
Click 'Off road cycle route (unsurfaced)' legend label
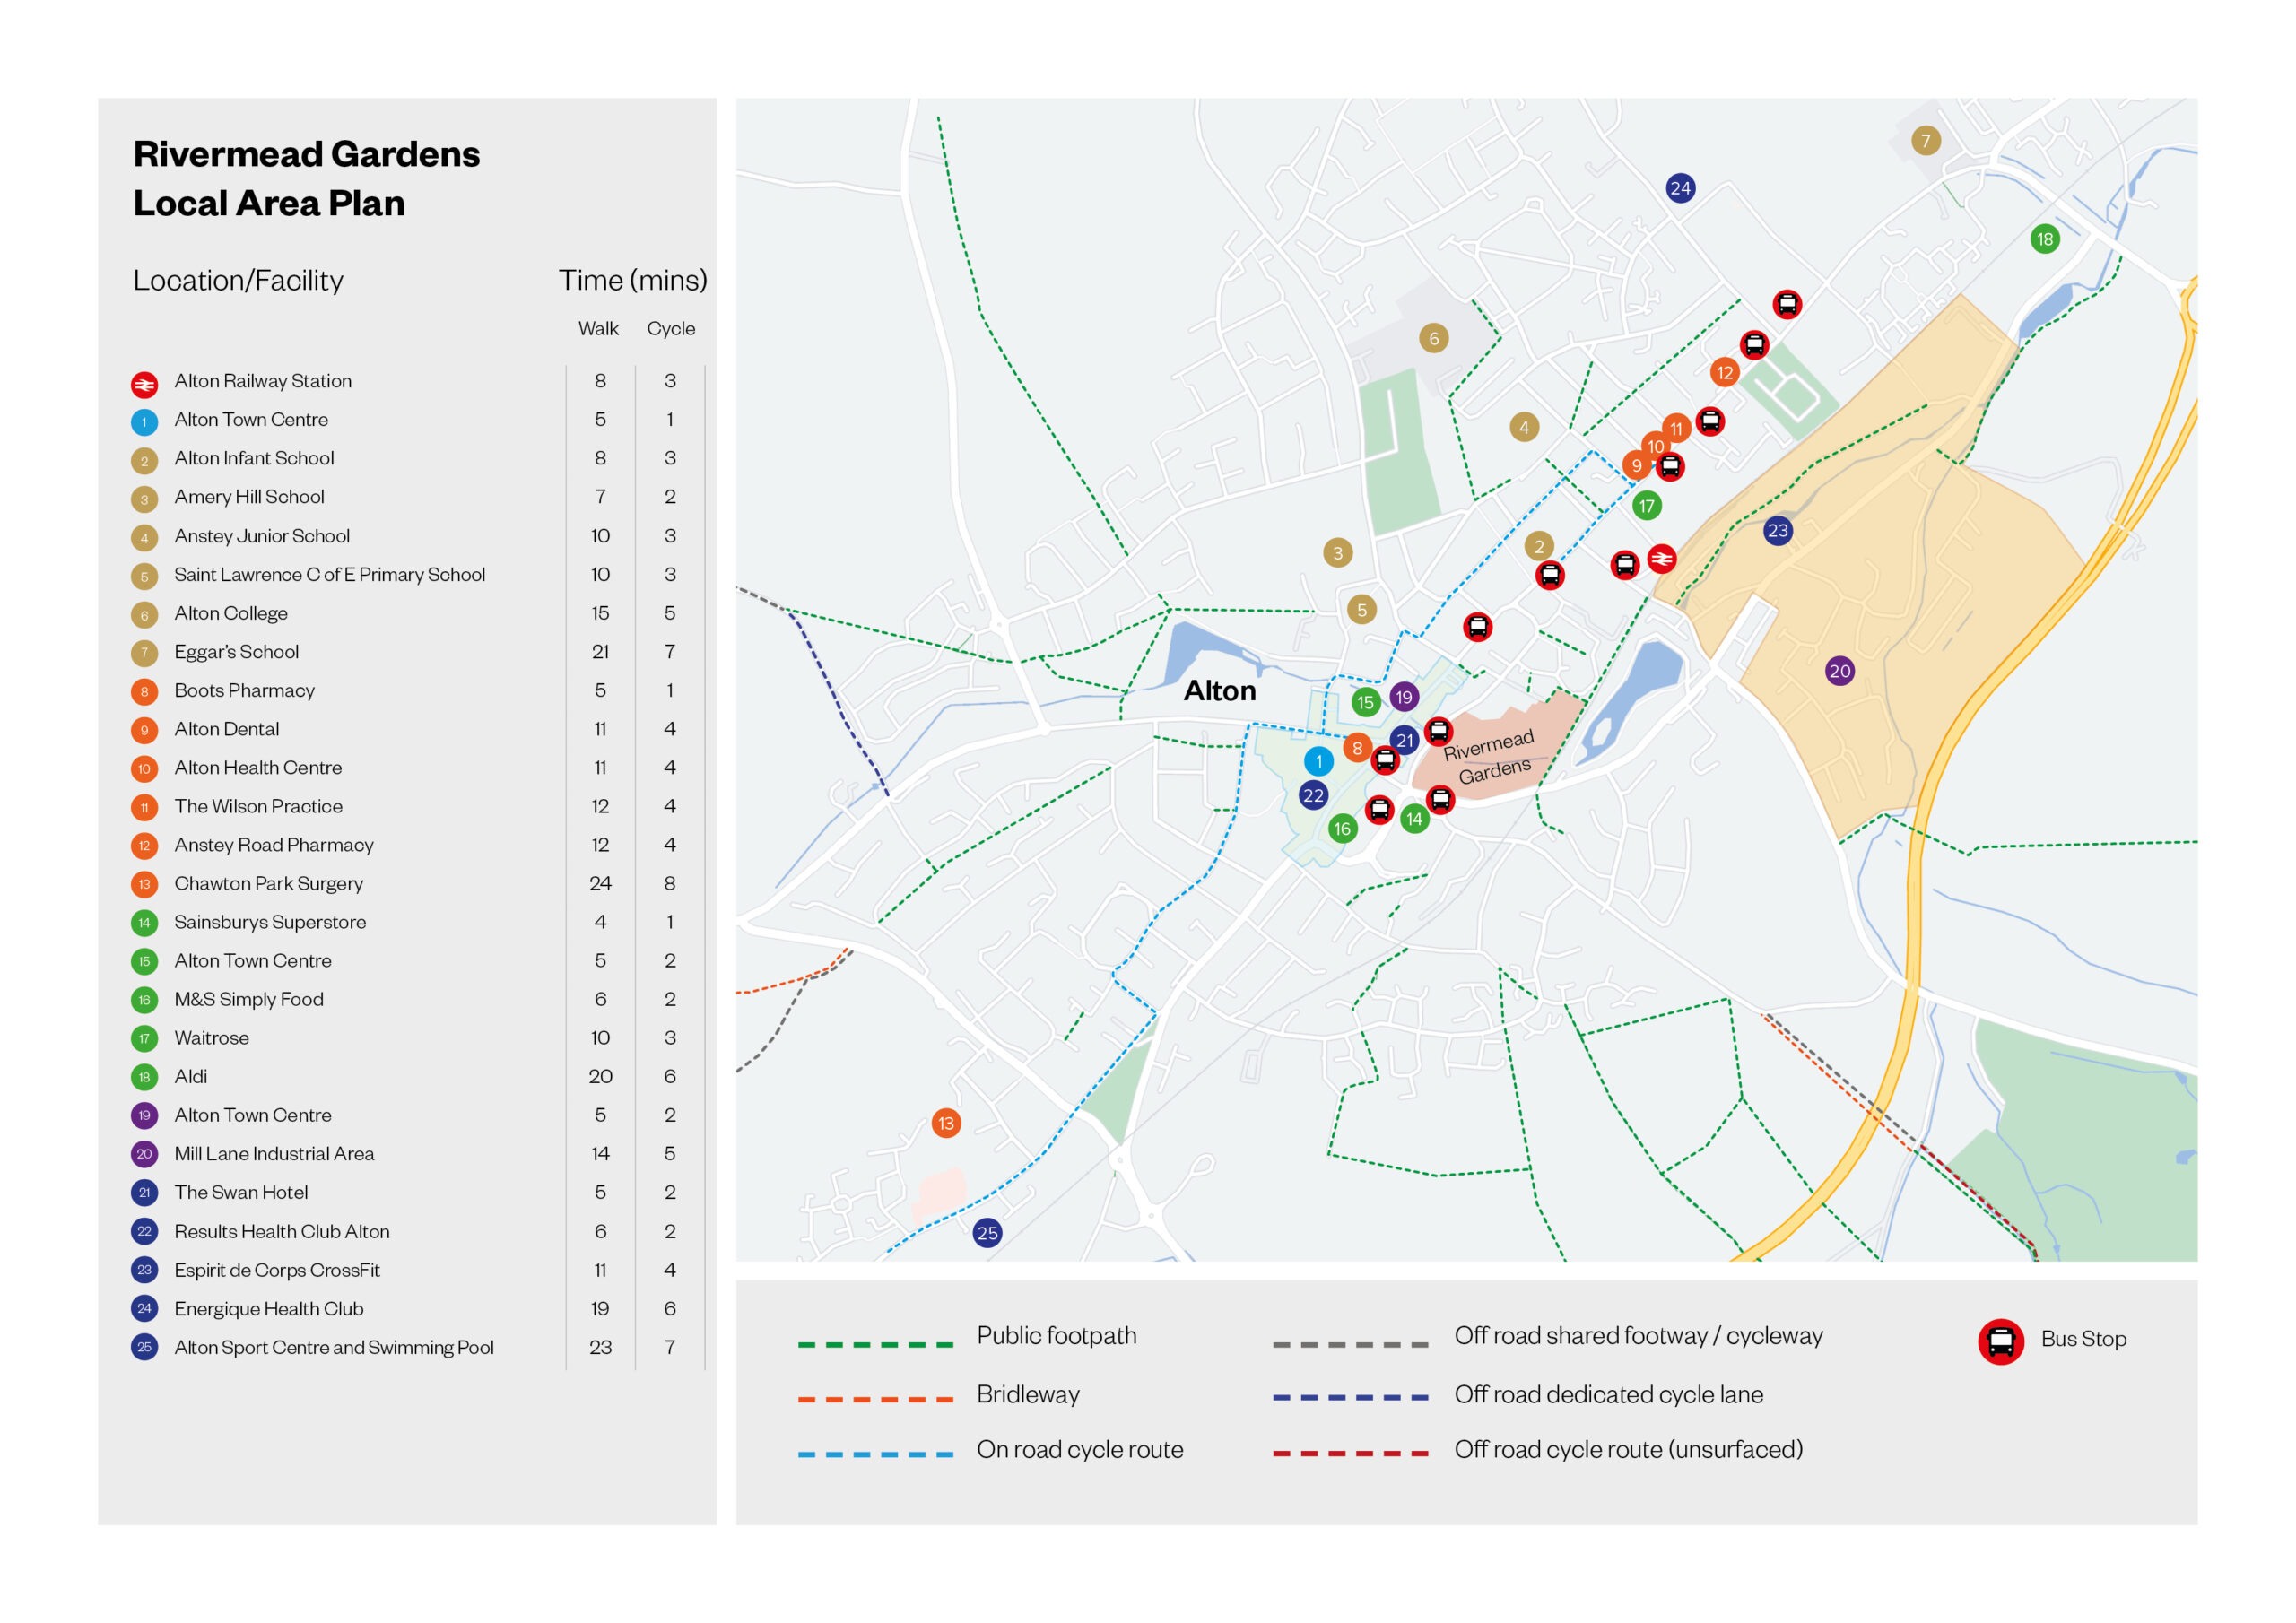(x=1628, y=1450)
